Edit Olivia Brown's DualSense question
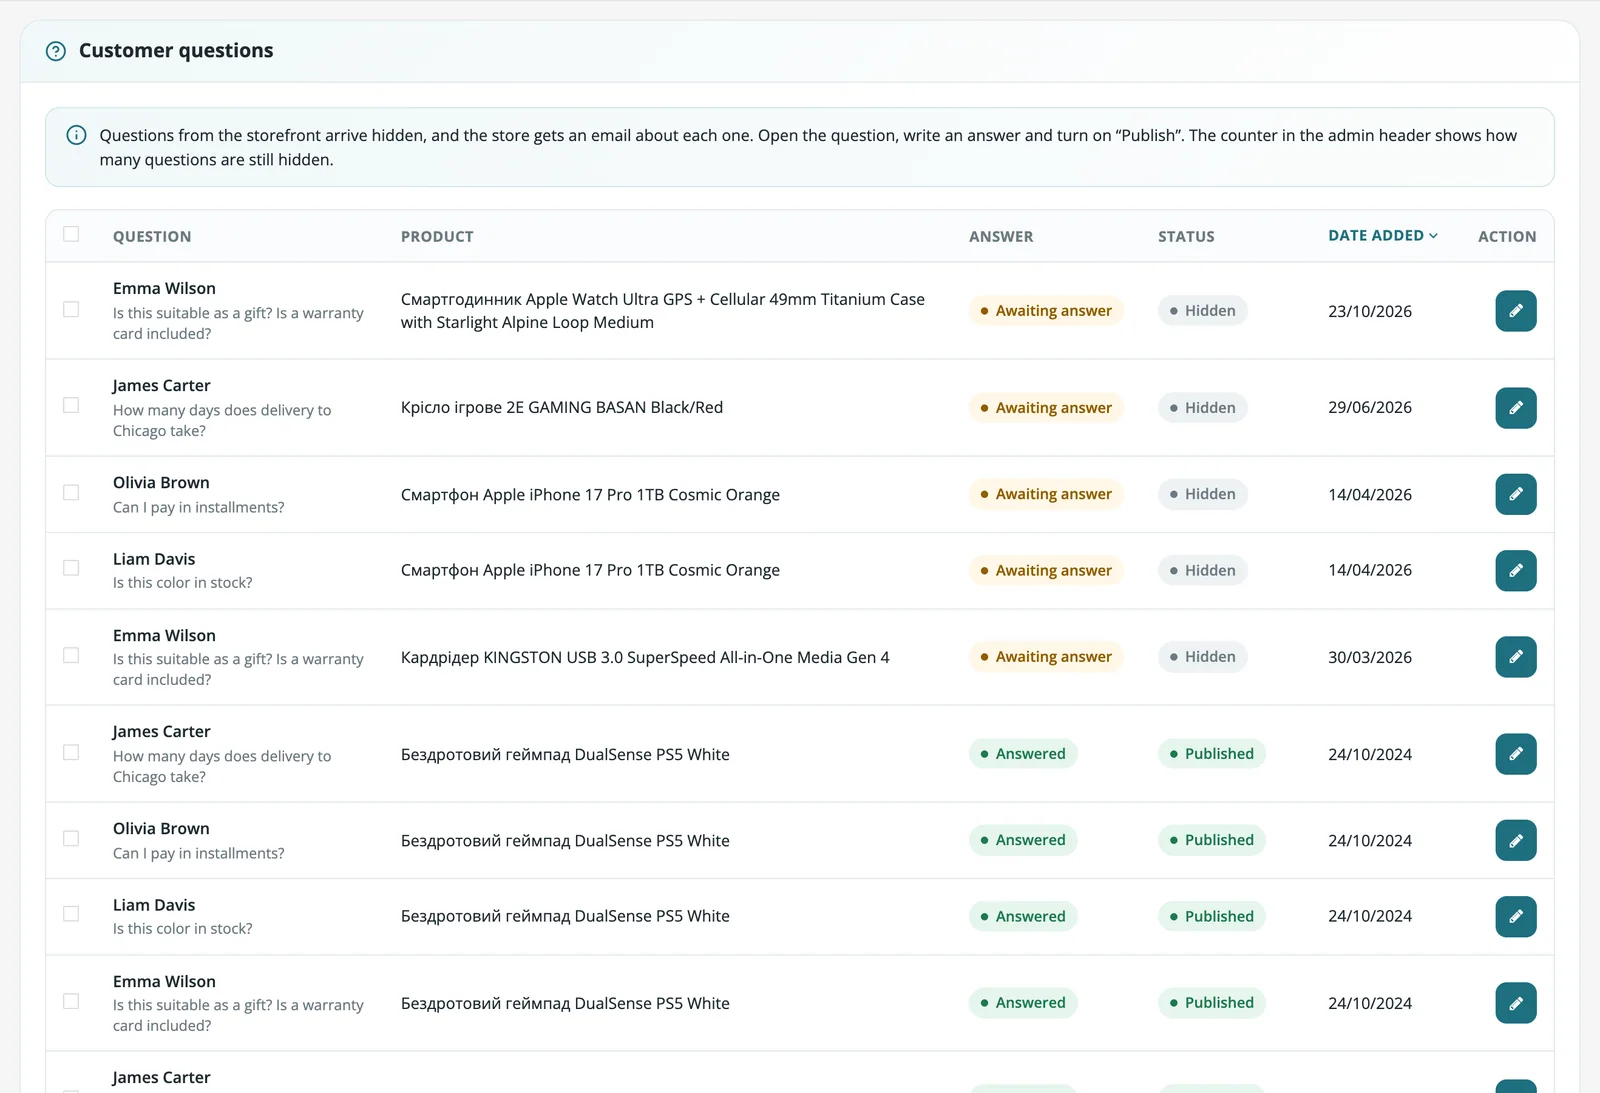This screenshot has width=1600, height=1093. coord(1516,840)
